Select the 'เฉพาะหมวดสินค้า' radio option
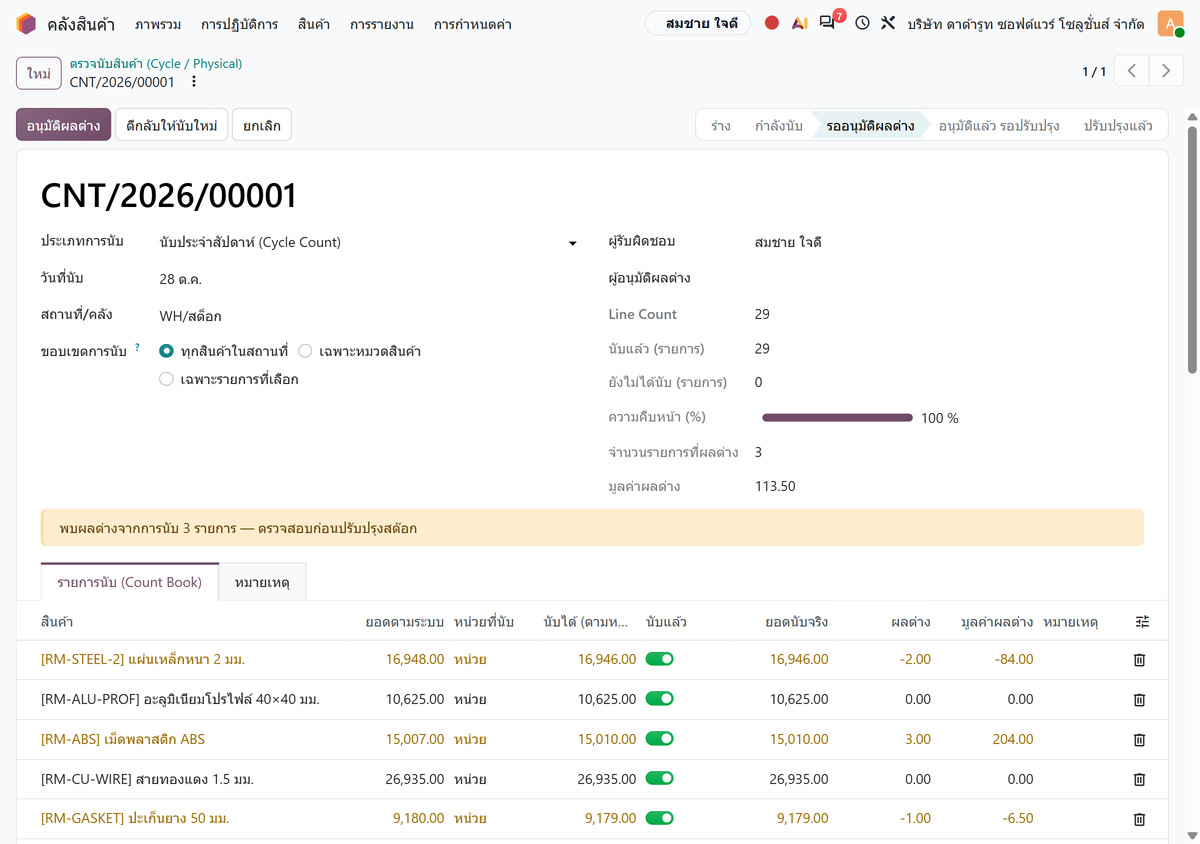 pos(305,351)
